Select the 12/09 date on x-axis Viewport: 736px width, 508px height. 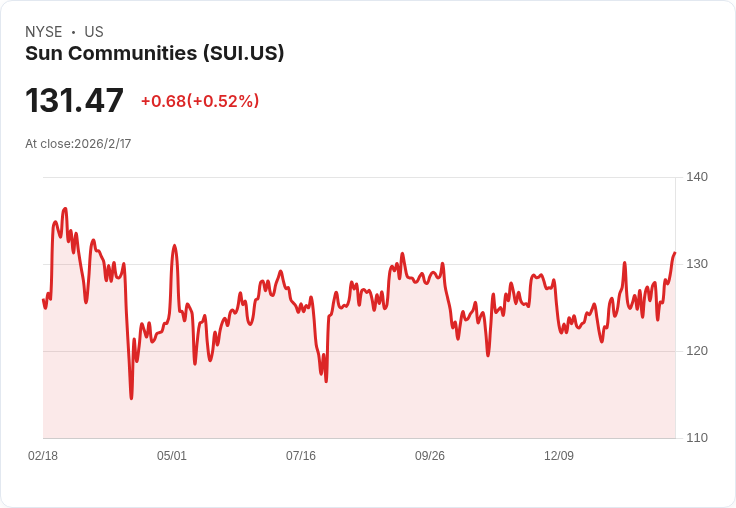pos(559,456)
